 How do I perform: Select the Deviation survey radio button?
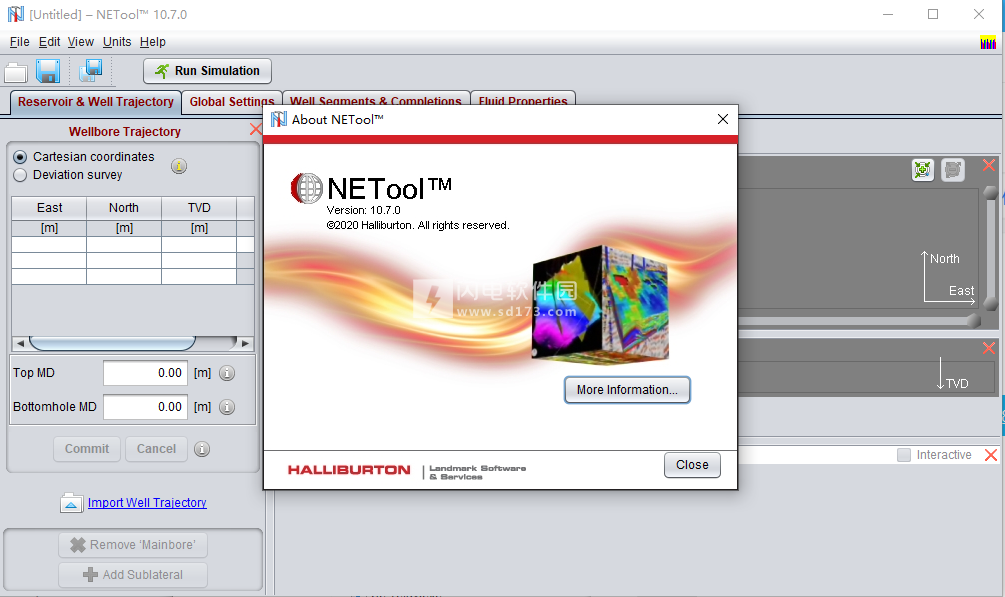pyautogui.click(x=20, y=175)
